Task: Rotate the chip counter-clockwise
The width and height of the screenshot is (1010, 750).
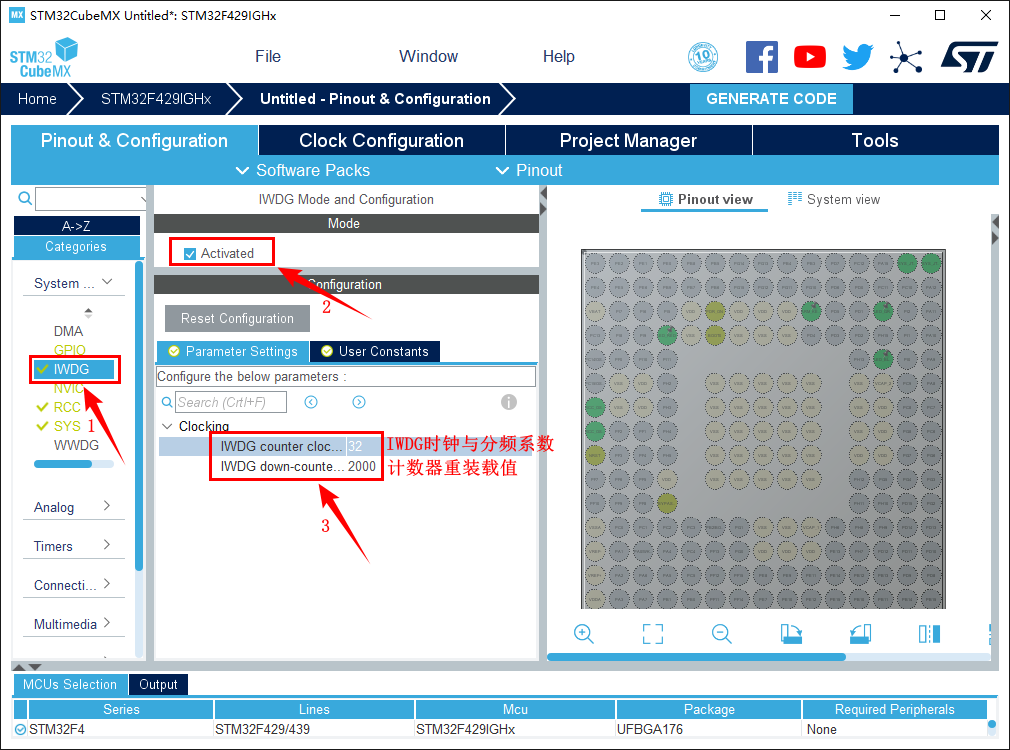Action: click(860, 634)
